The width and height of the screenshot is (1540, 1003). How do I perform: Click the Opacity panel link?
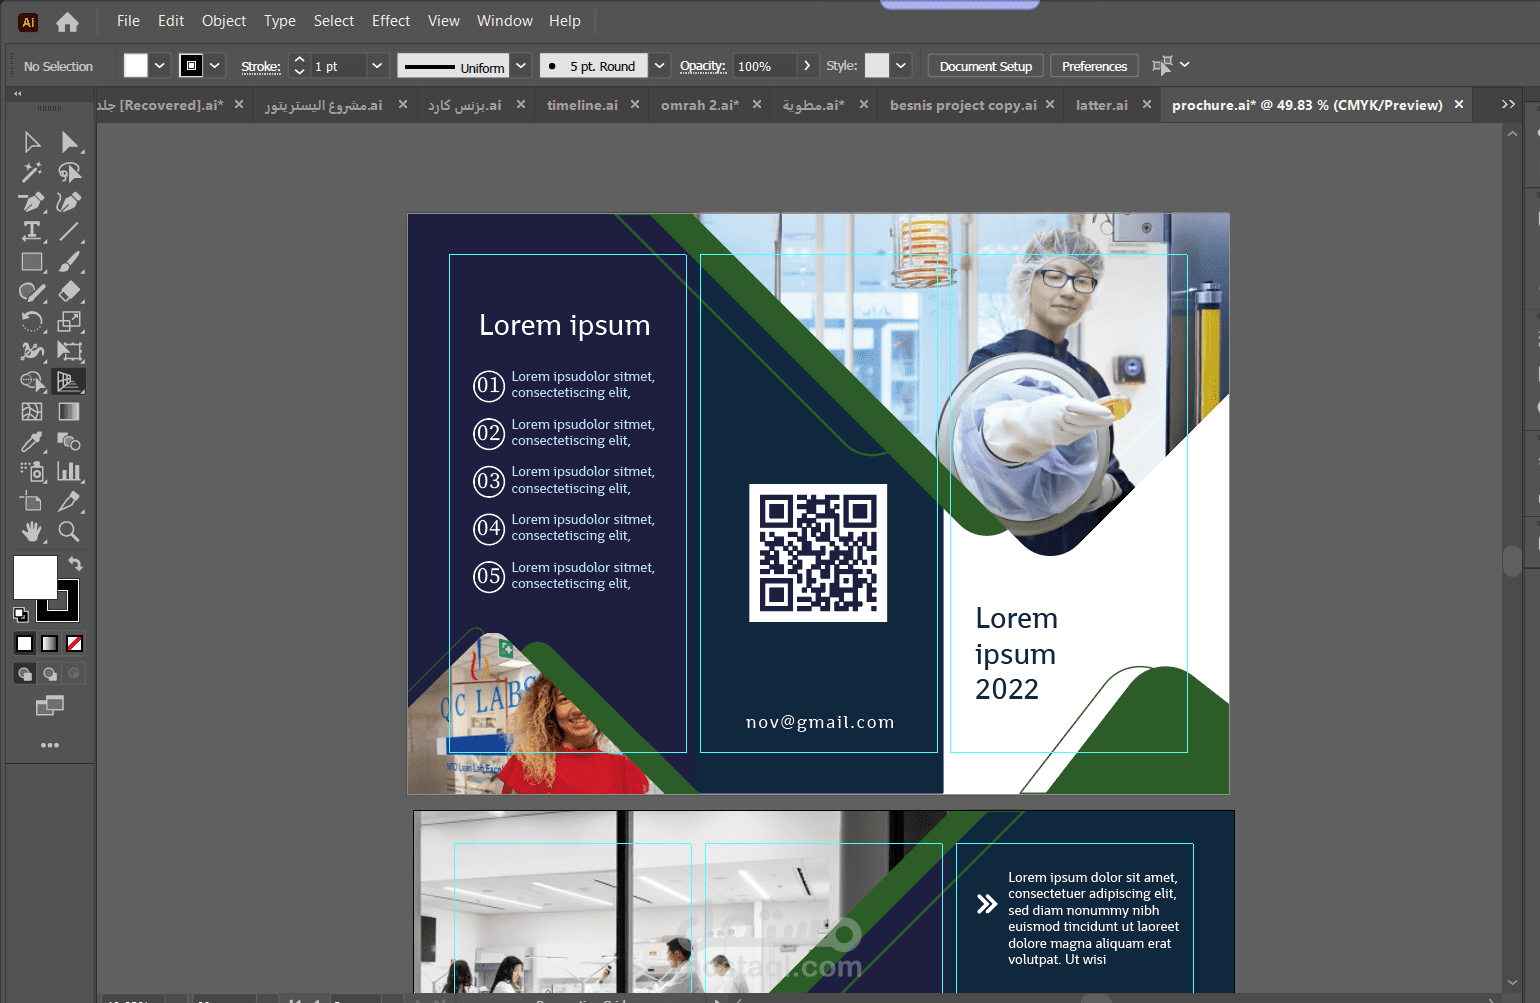703,66
